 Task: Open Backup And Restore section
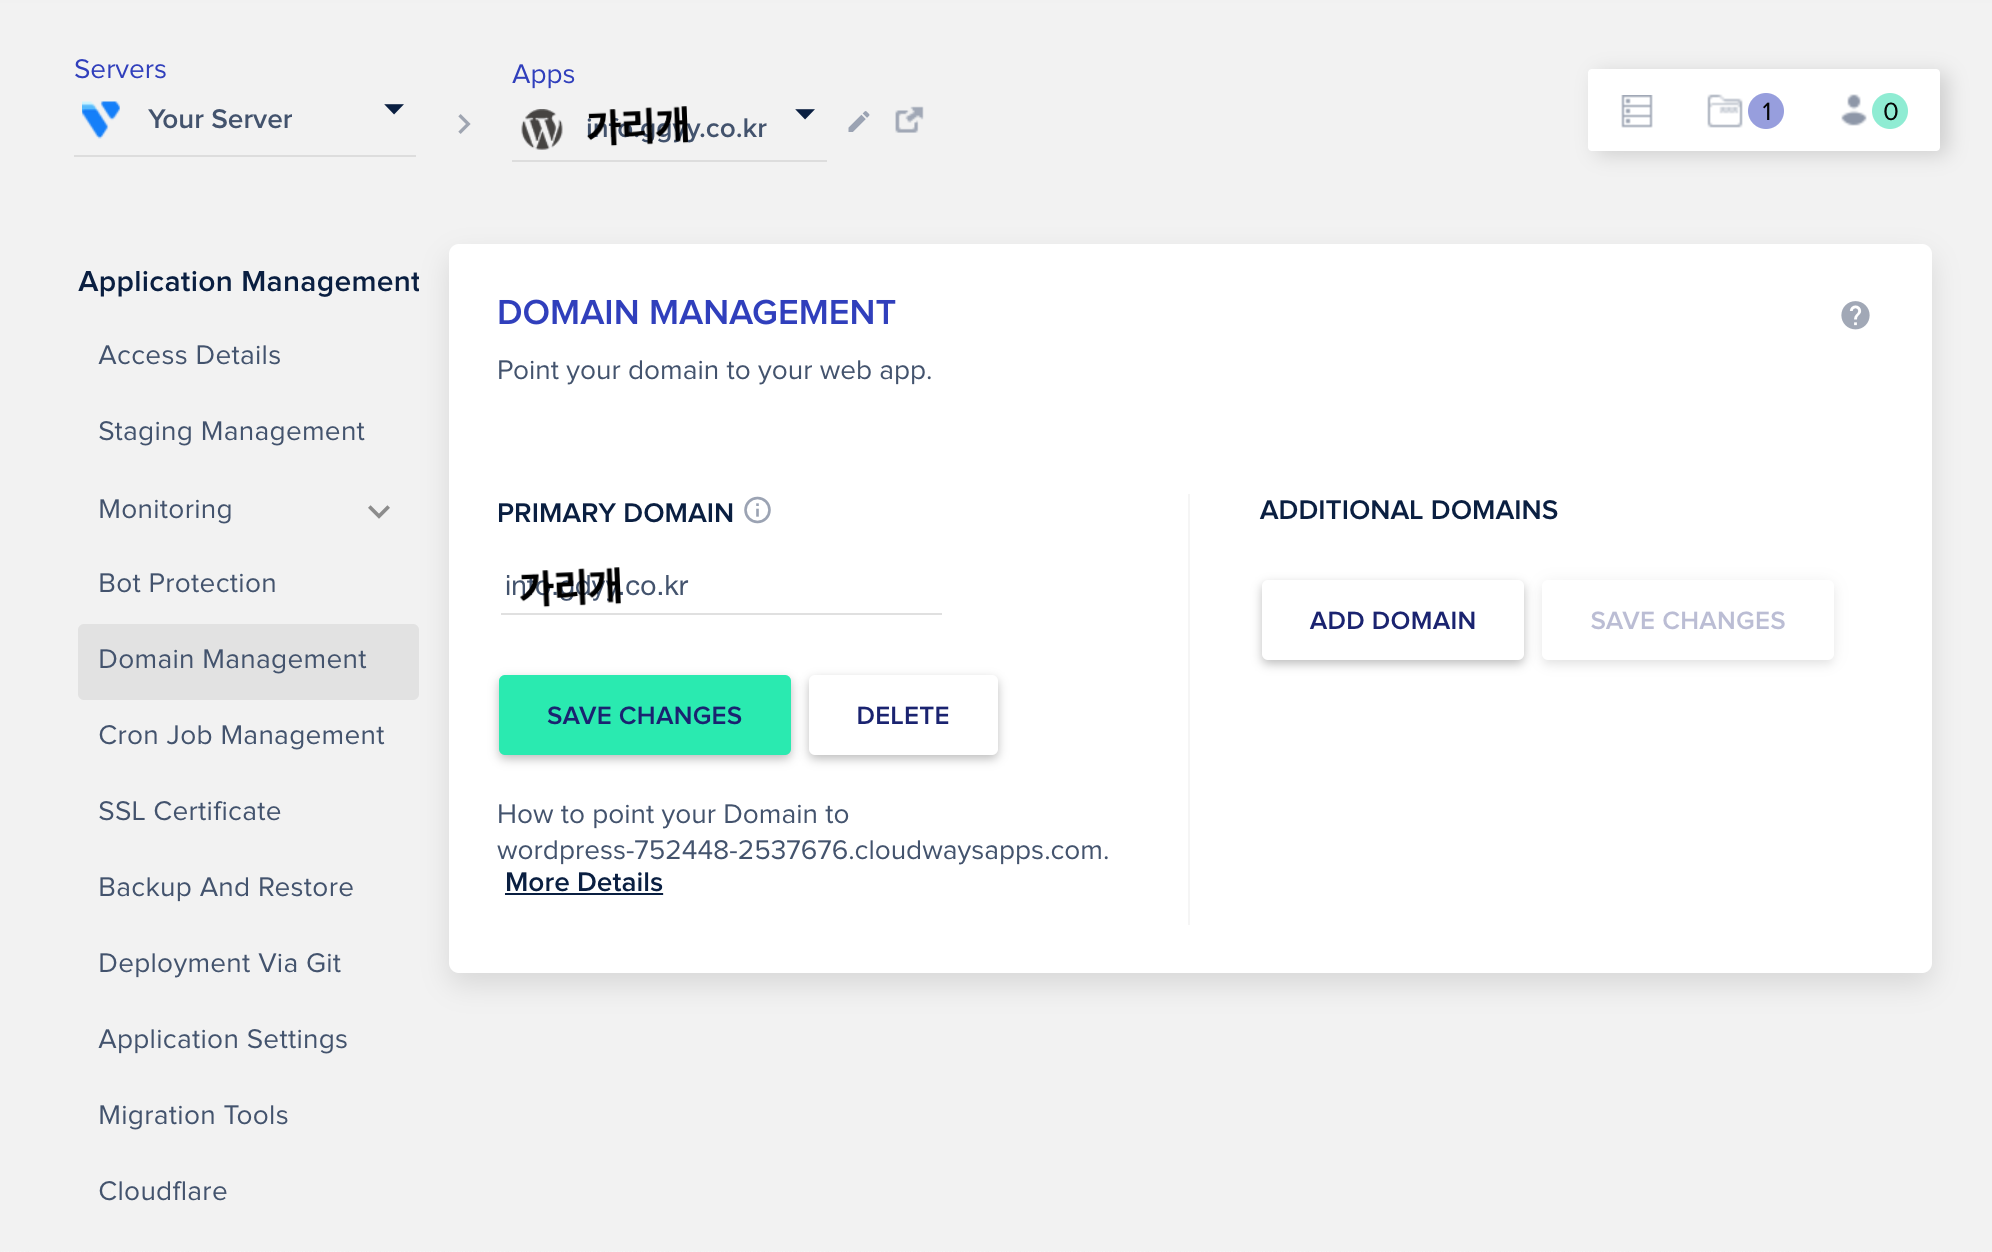pyautogui.click(x=226, y=887)
